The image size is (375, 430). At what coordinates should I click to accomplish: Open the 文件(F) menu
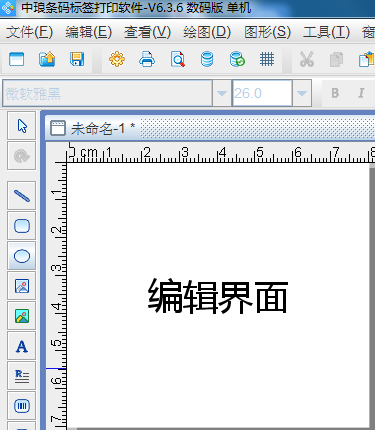[x=29, y=32]
